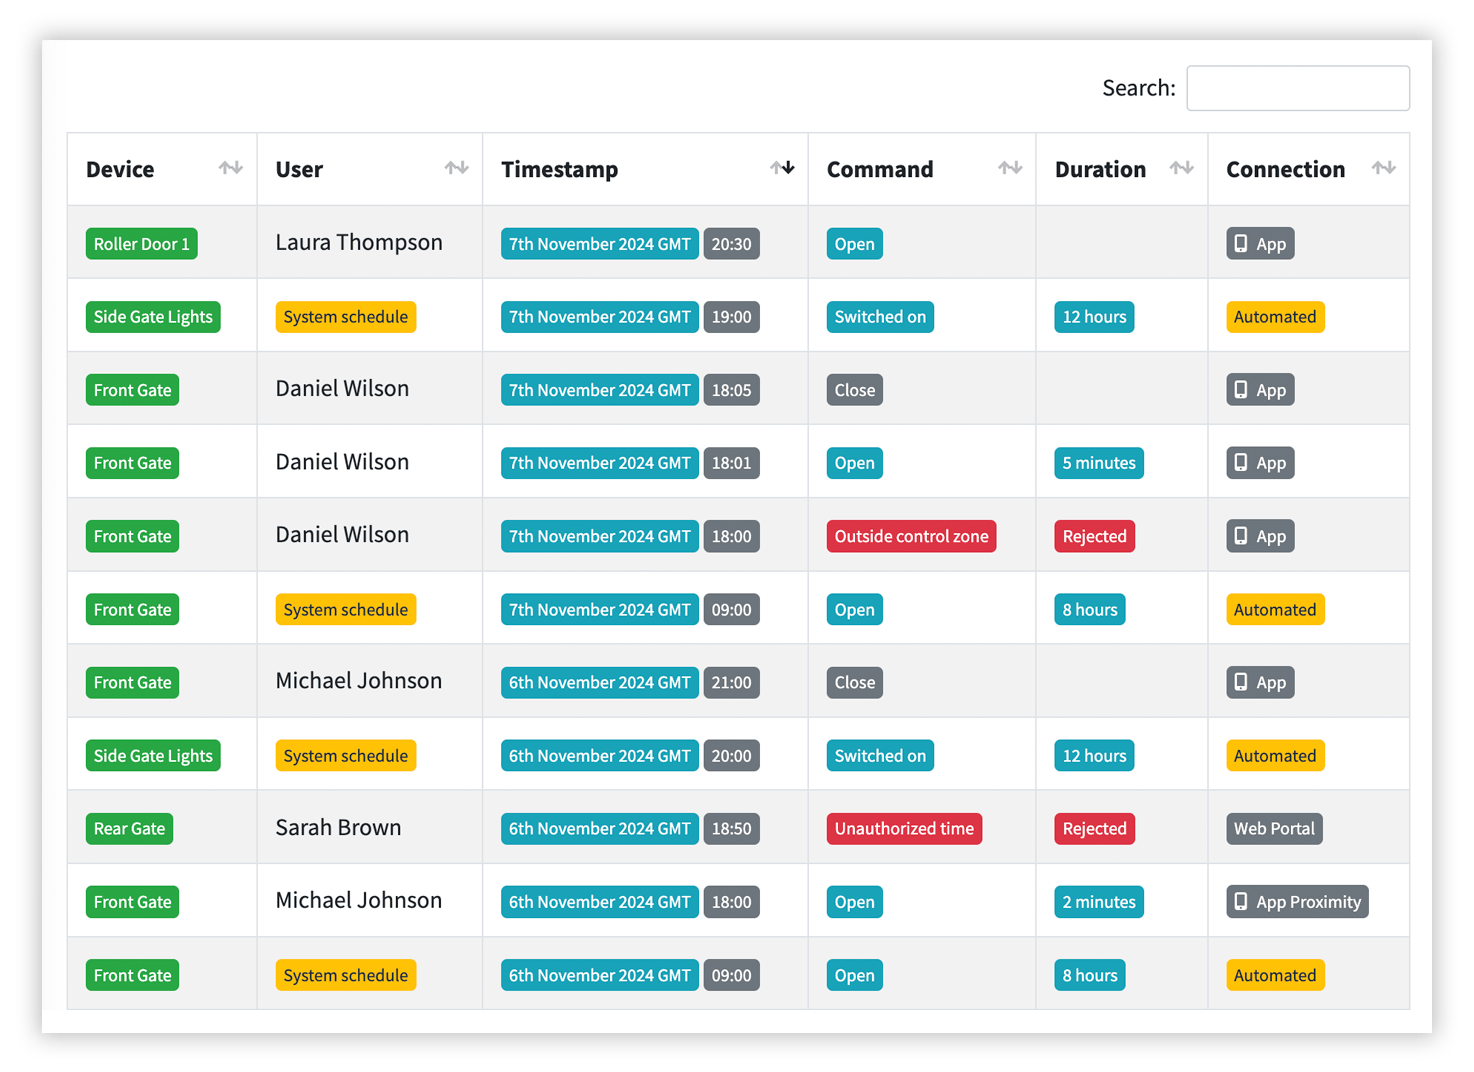
Task: Click the Unauthorized time command badge
Action: pyautogui.click(x=904, y=829)
